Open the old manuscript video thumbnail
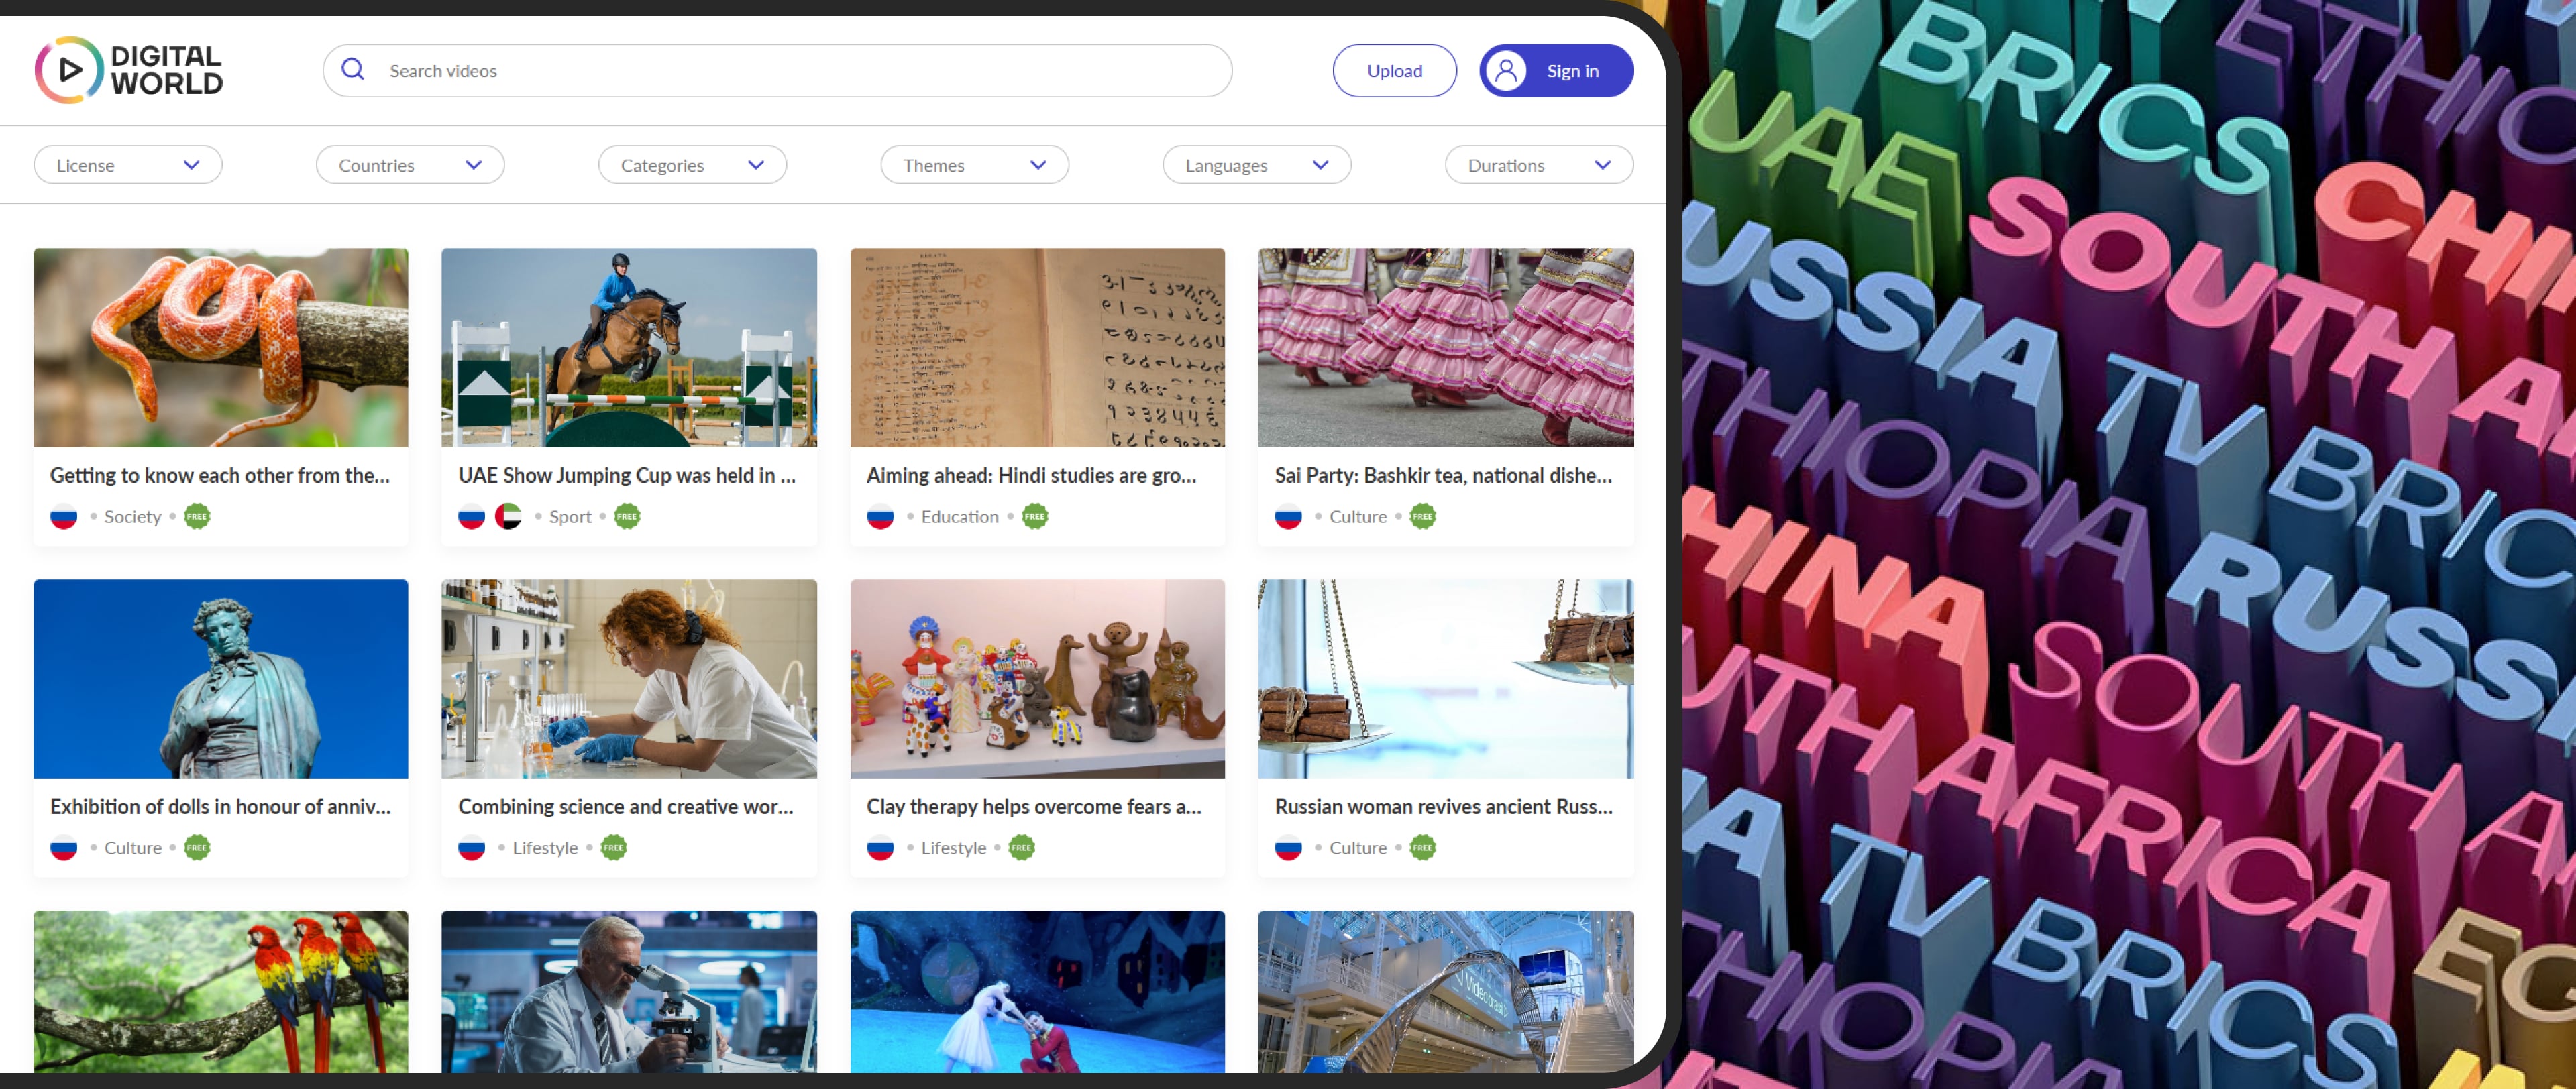The width and height of the screenshot is (2576, 1089). click(x=1037, y=347)
